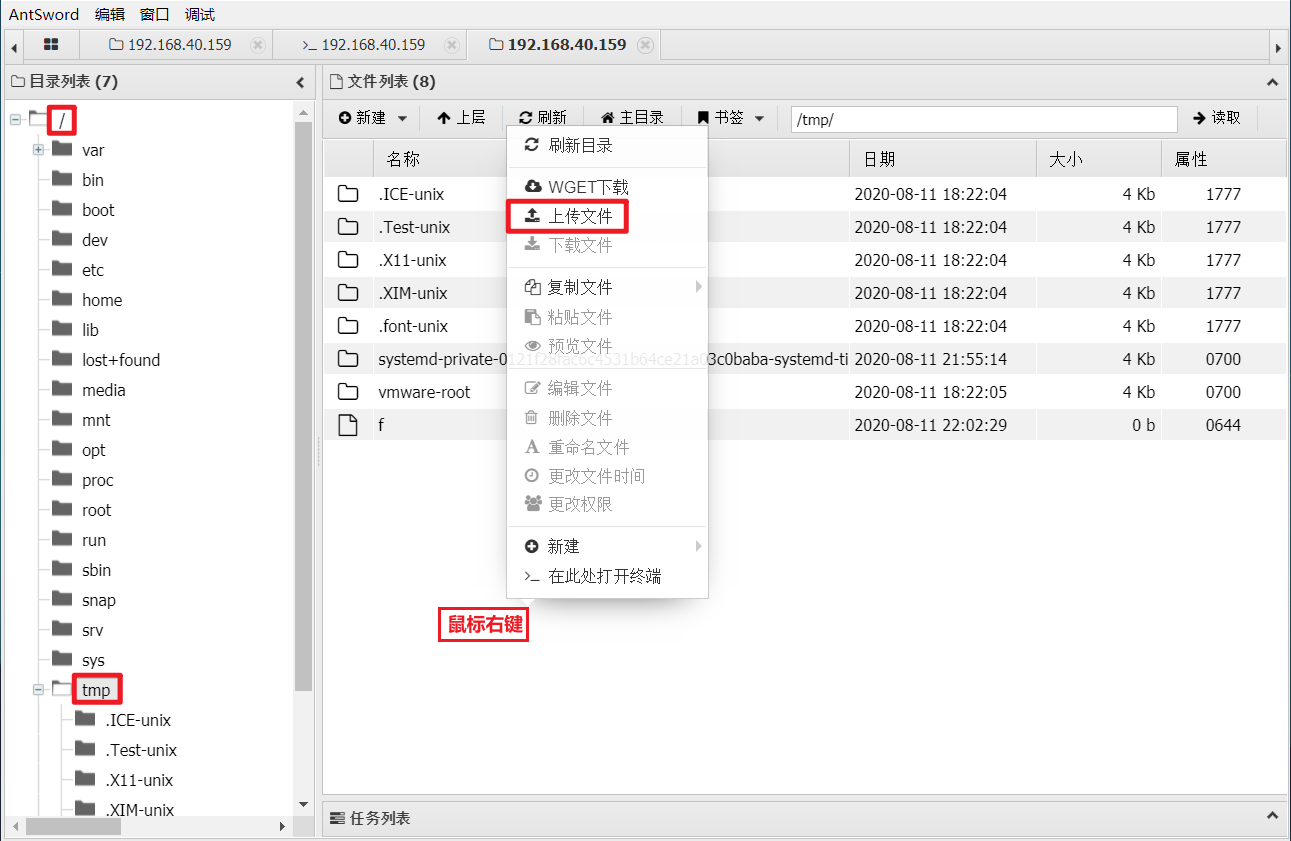The width and height of the screenshot is (1291, 841).
Task: Open the AntSword home grid tab icon
Action: pos(51,45)
